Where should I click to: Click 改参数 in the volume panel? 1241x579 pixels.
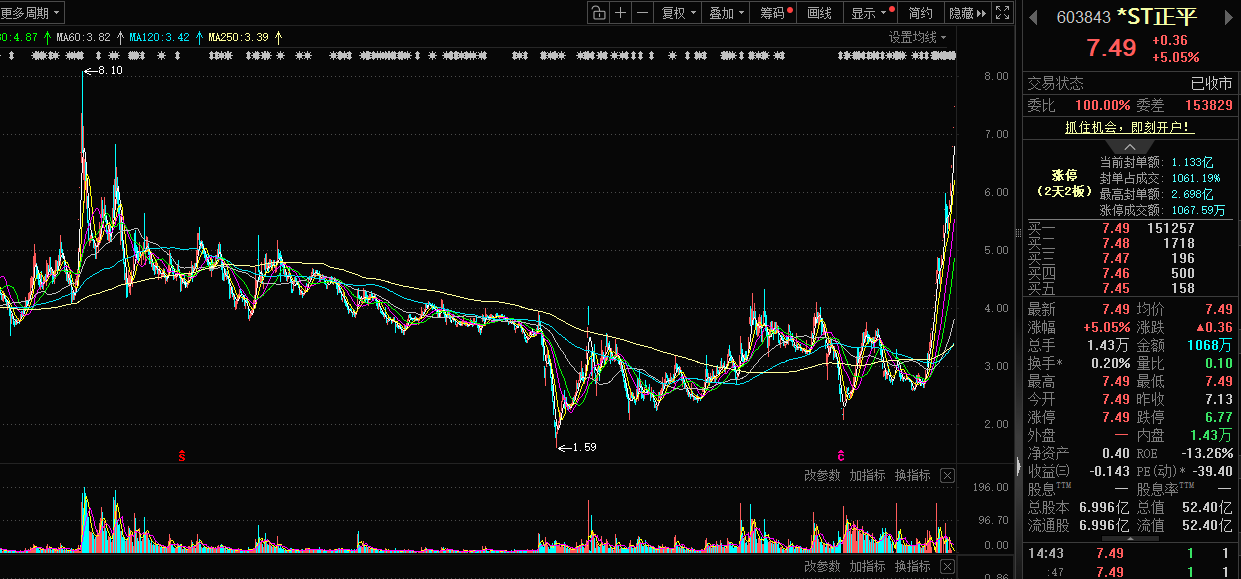[822, 475]
